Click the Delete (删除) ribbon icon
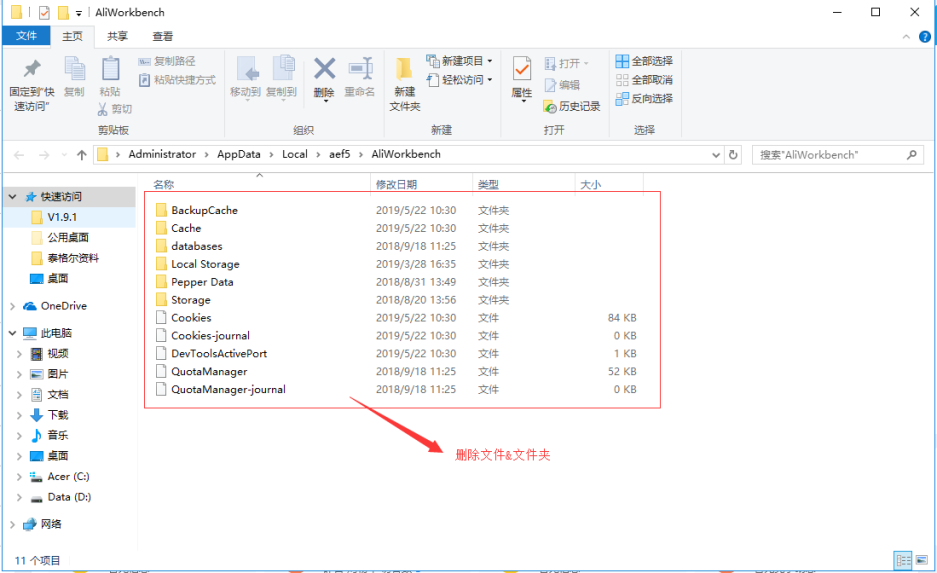Image resolution: width=937 pixels, height=573 pixels. [324, 78]
